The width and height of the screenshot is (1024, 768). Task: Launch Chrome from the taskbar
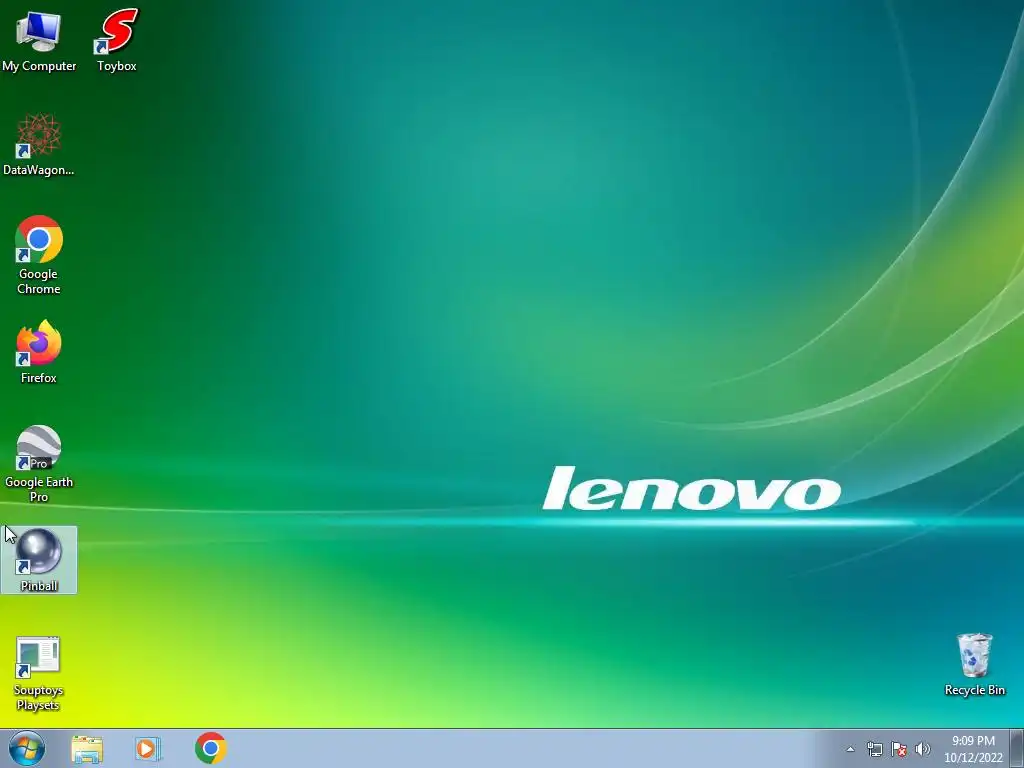[x=210, y=748]
